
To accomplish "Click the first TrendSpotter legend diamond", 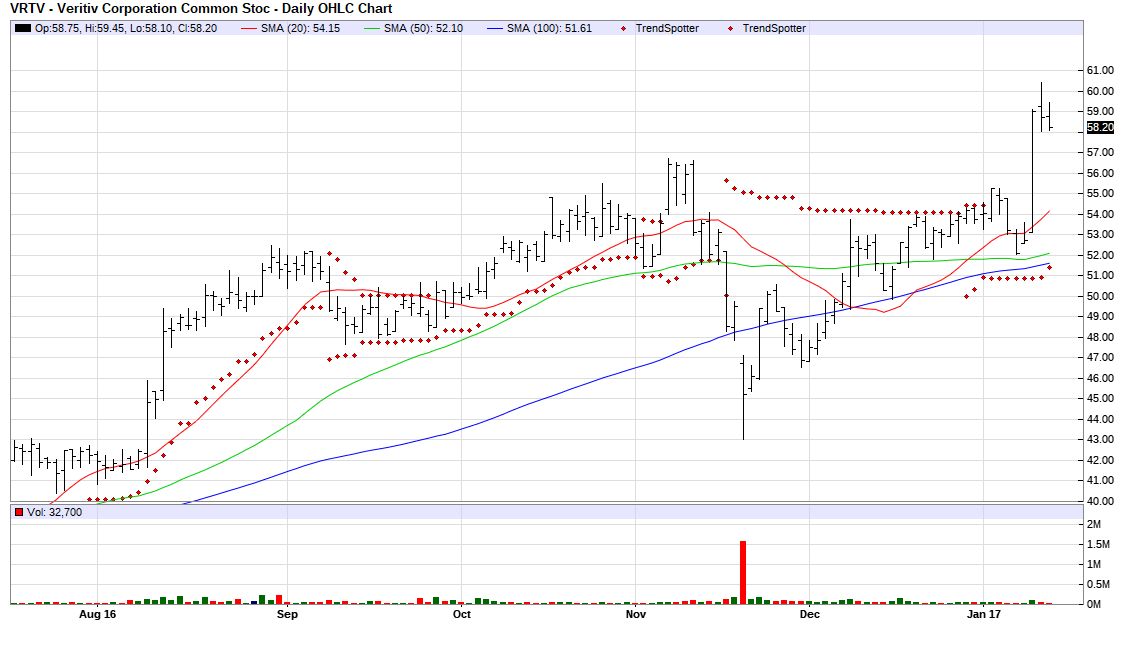I will pos(623,29).
